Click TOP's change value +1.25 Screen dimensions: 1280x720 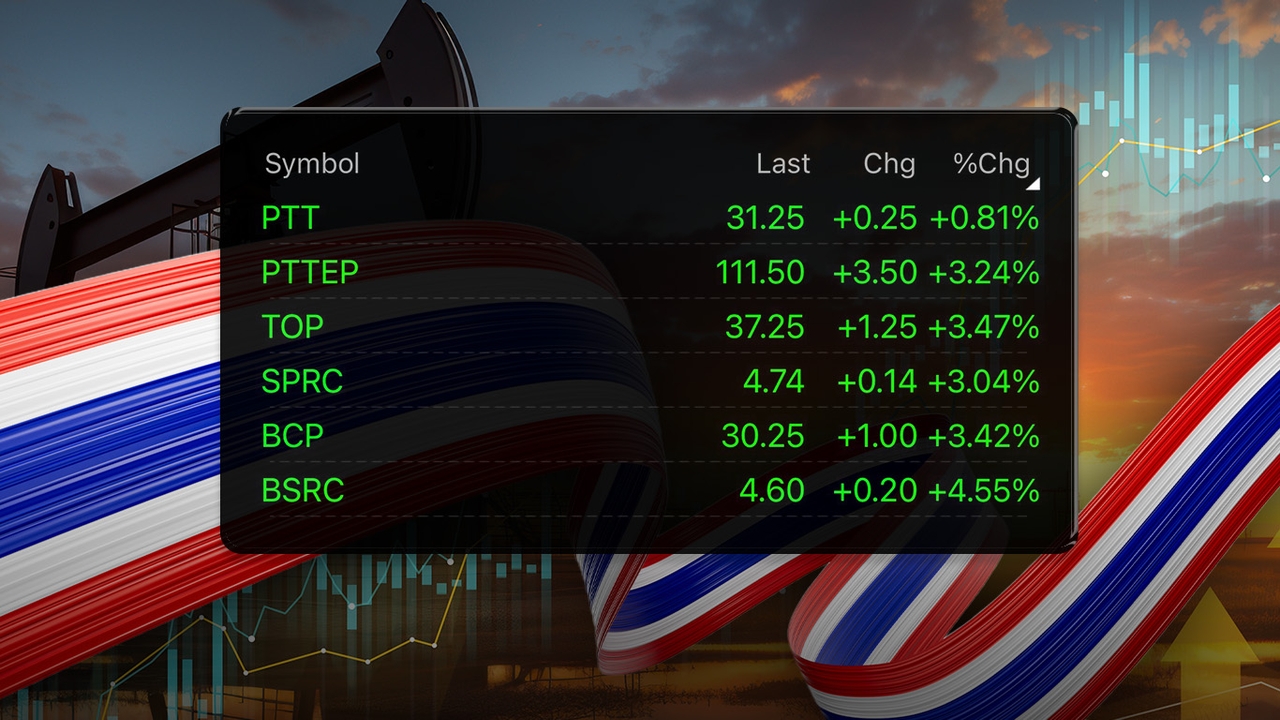[875, 327]
